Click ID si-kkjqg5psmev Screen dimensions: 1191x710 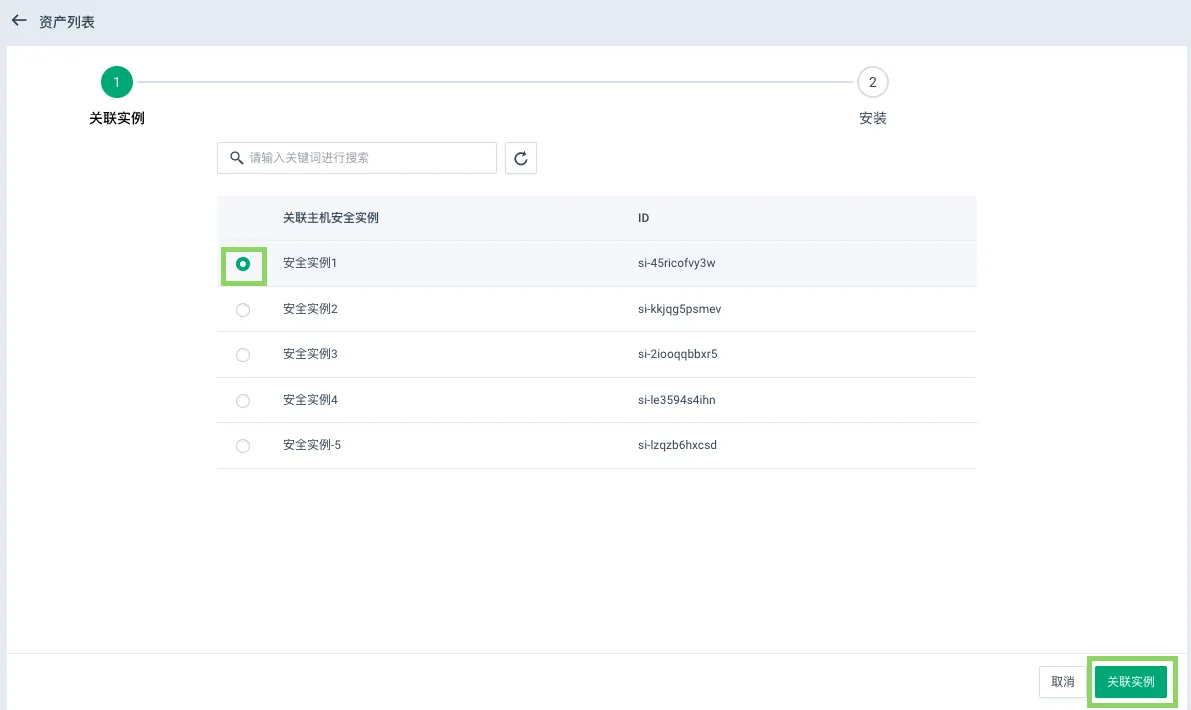pos(680,309)
